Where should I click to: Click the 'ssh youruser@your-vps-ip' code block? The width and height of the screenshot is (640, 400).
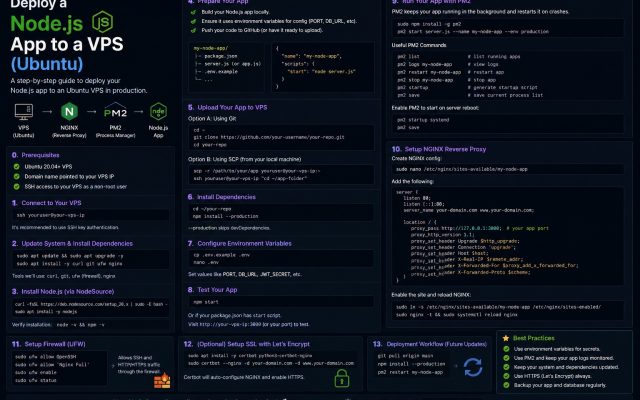click(90, 215)
